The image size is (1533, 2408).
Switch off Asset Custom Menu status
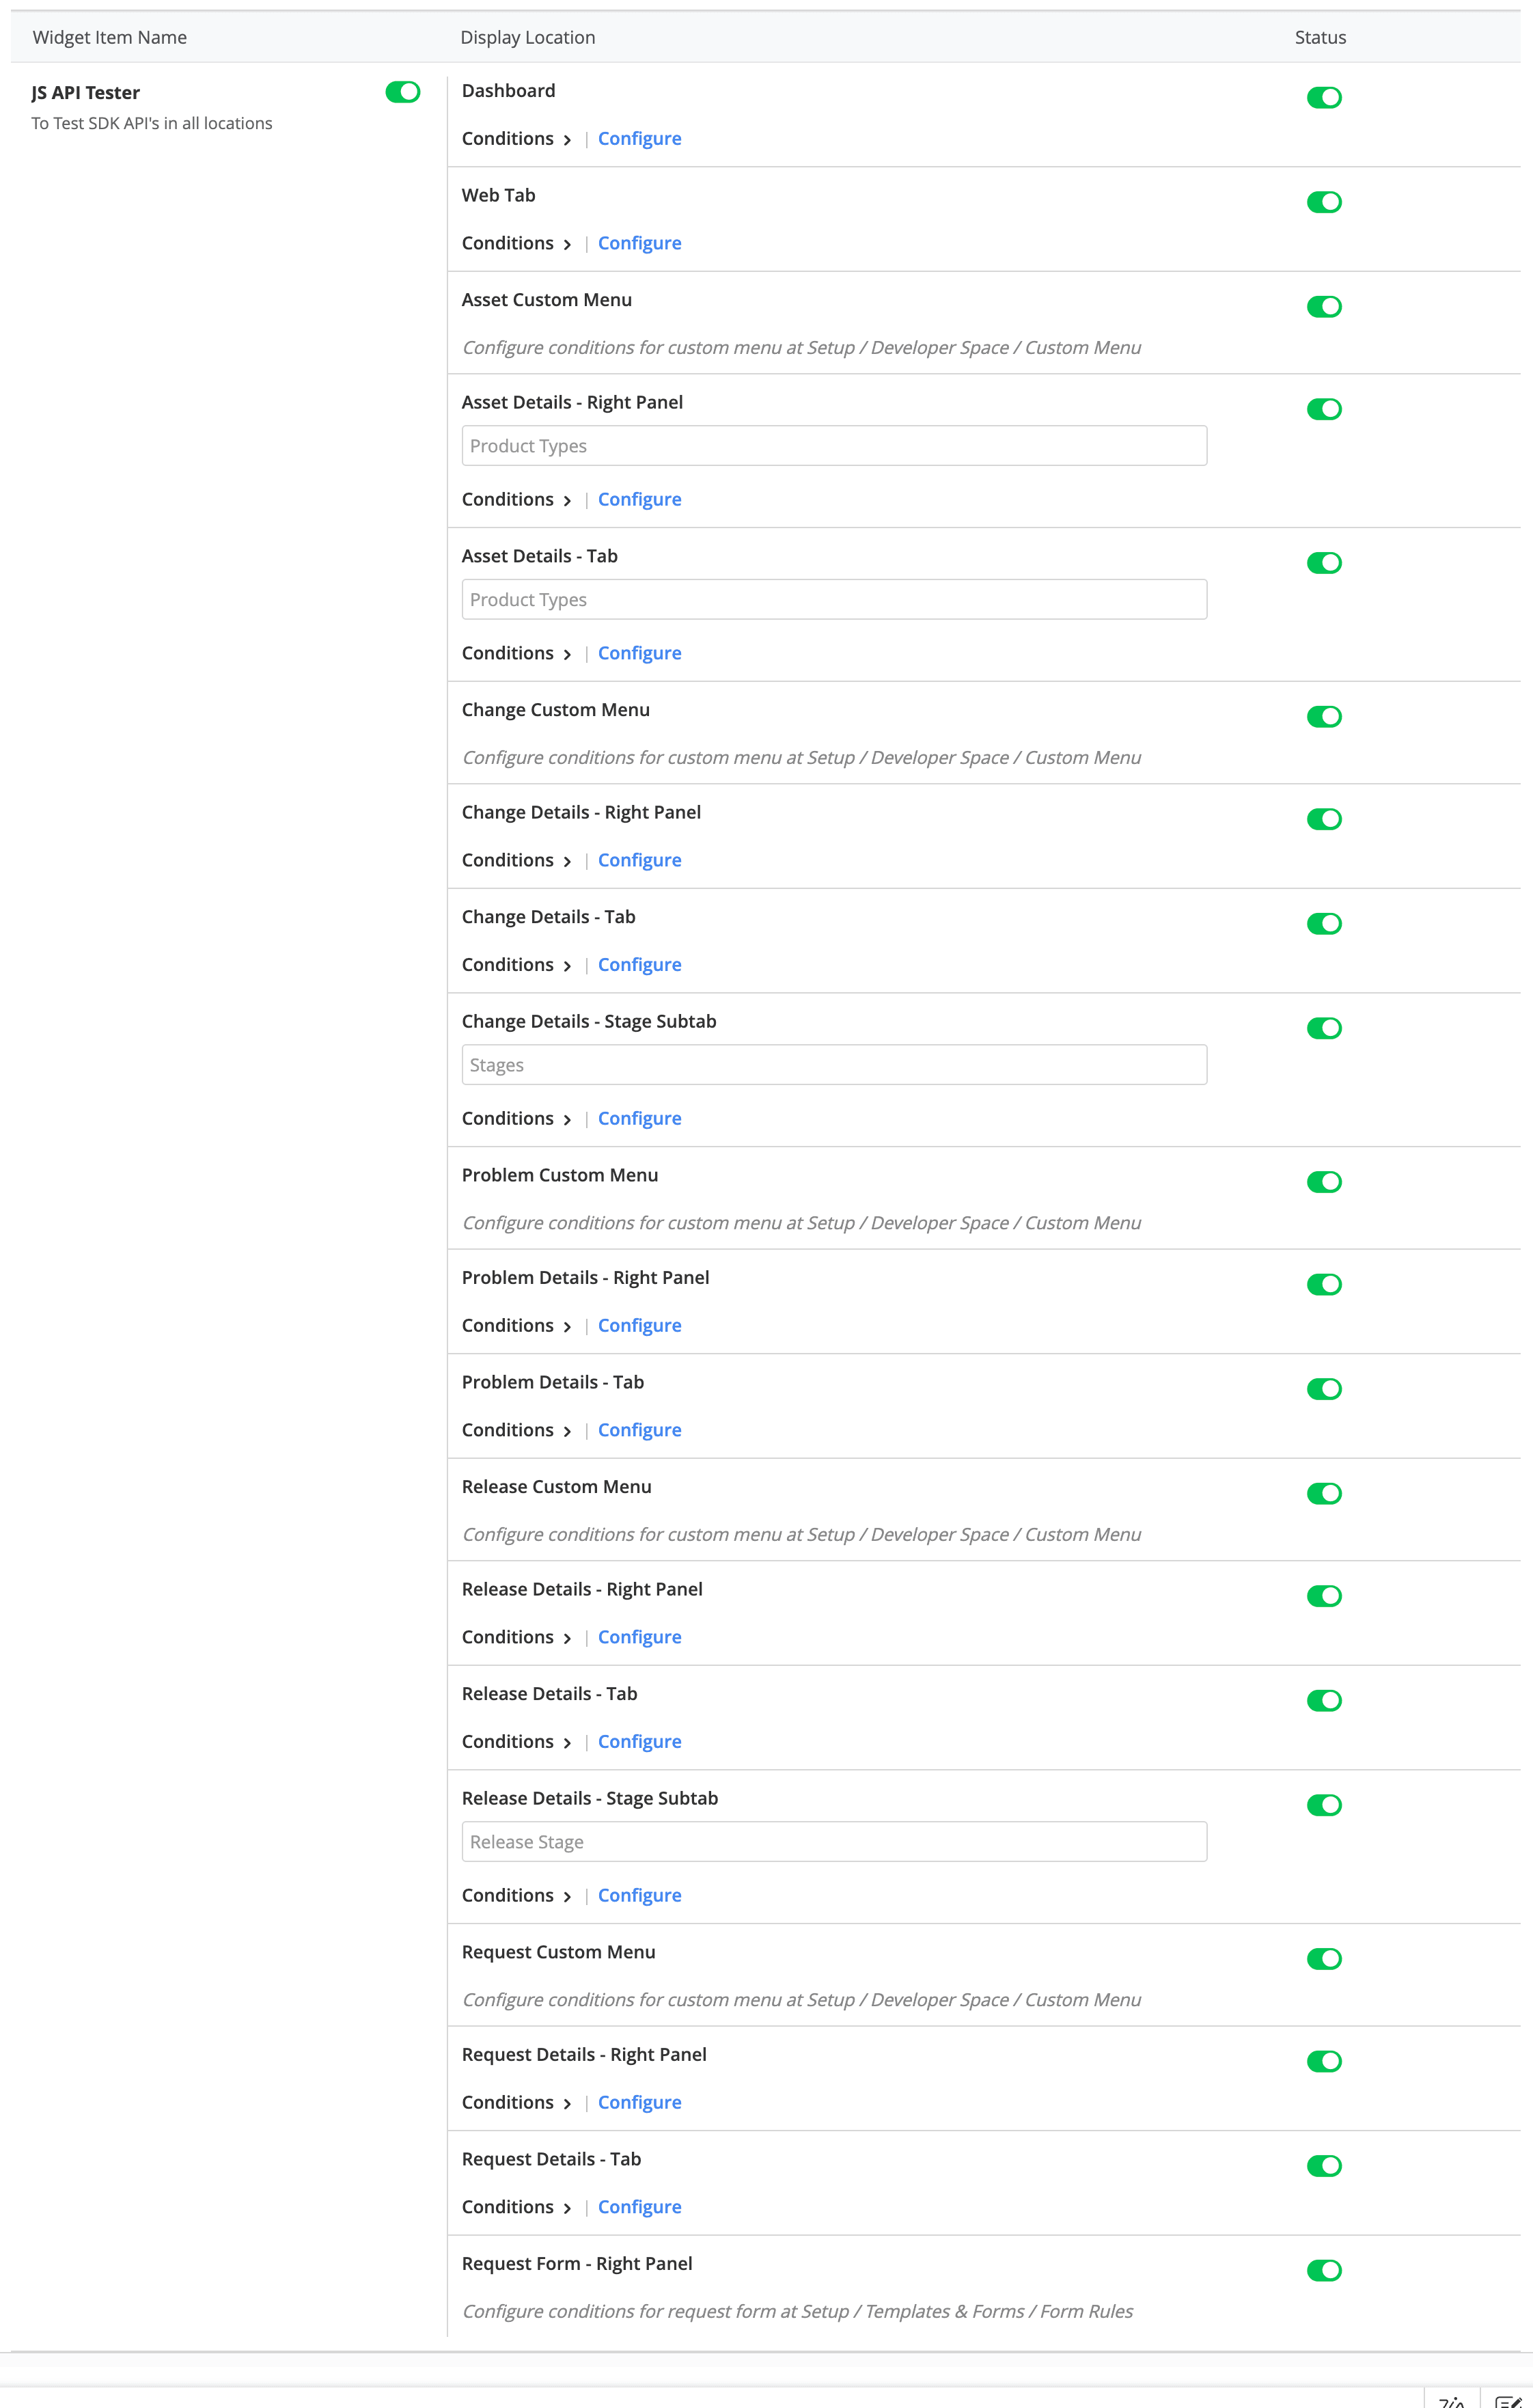click(1323, 307)
